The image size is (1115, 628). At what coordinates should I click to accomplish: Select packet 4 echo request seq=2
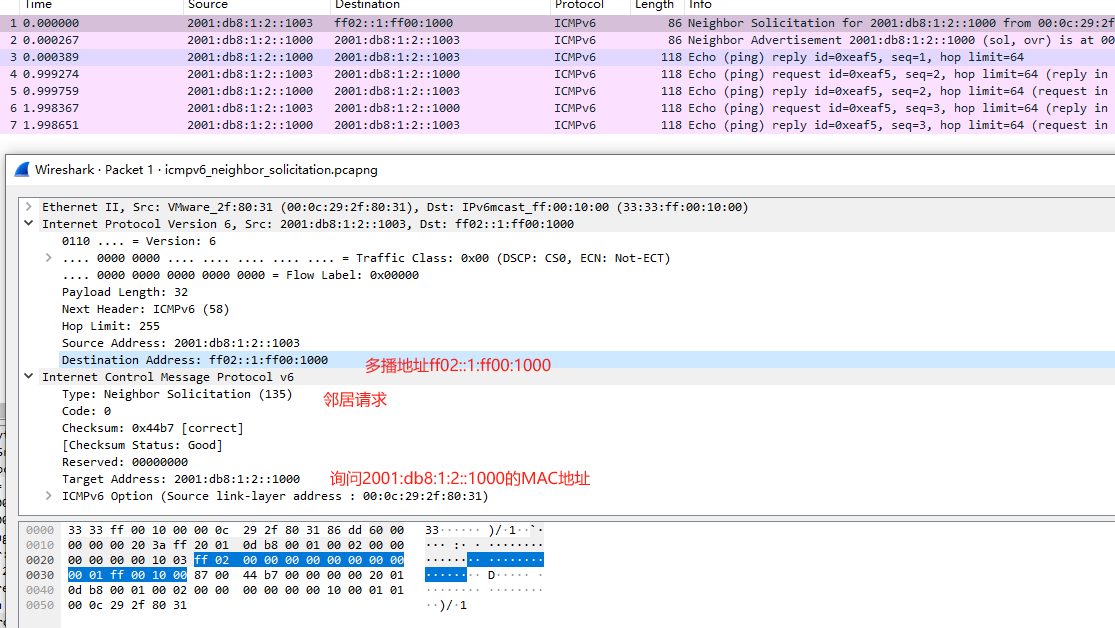click(400, 74)
